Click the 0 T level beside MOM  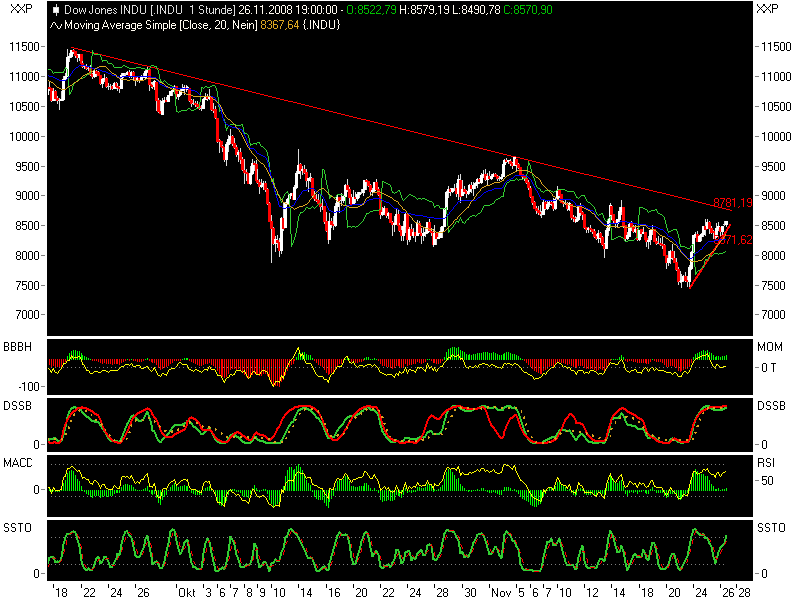pos(768,367)
